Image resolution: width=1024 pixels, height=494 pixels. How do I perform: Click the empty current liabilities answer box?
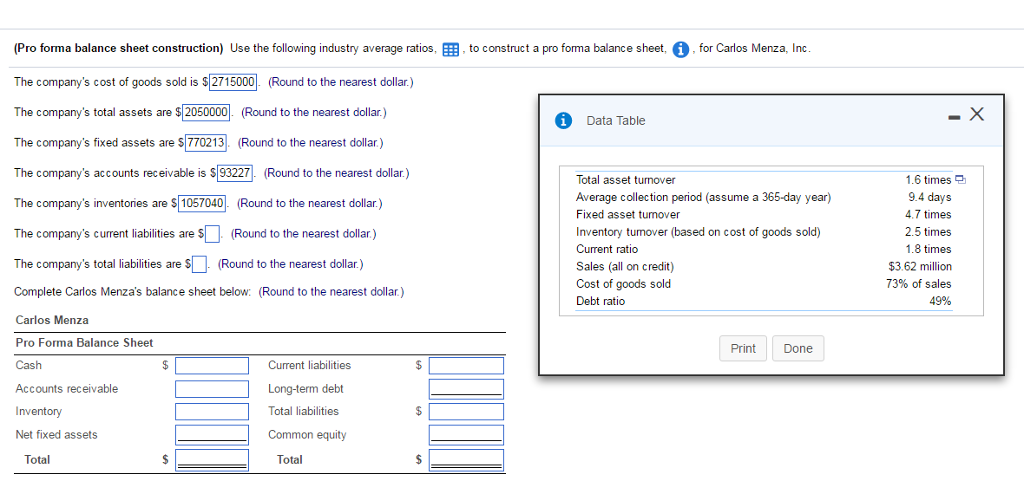pyautogui.click(x=214, y=233)
